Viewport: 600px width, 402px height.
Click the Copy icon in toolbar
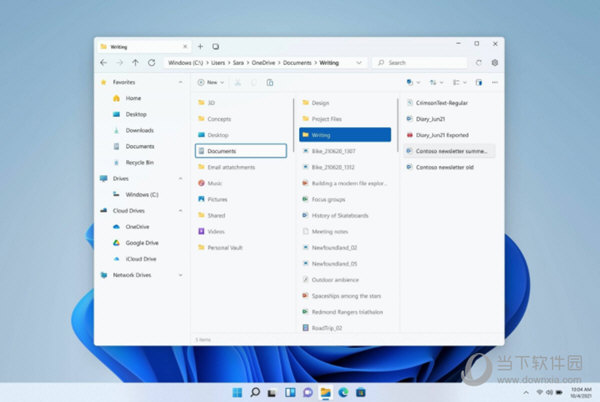click(x=254, y=83)
